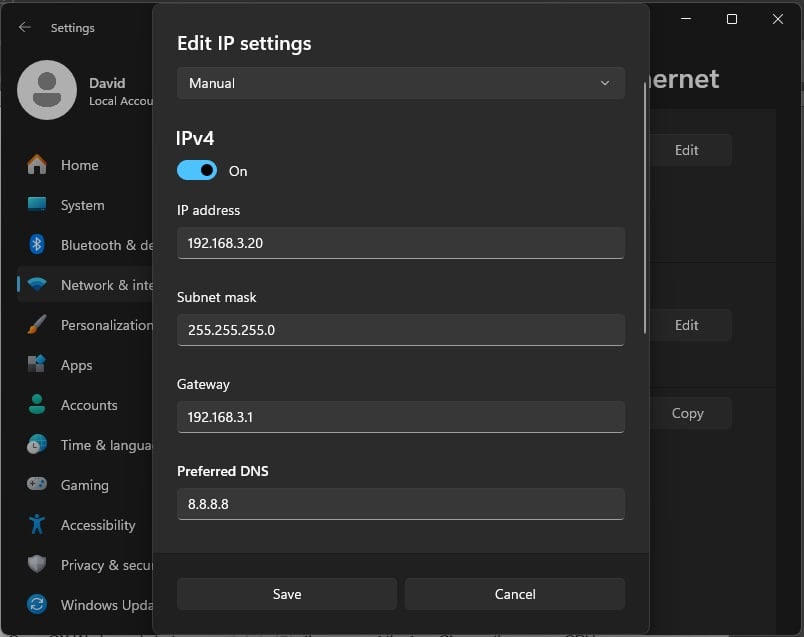Image resolution: width=804 pixels, height=637 pixels.
Task: Click the back arrow in Settings header
Action: (24, 27)
